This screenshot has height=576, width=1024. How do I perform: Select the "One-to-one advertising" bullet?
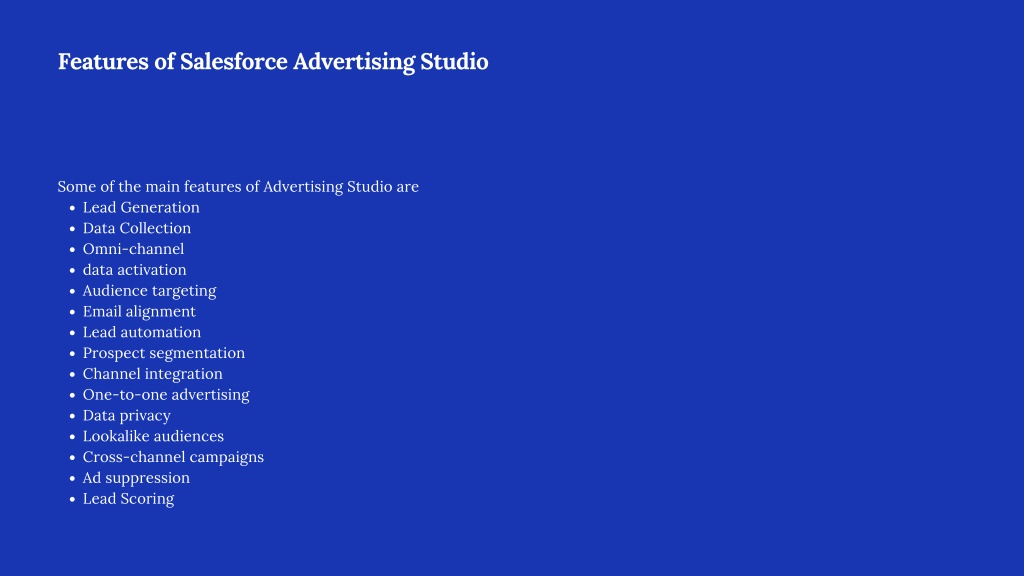(166, 395)
